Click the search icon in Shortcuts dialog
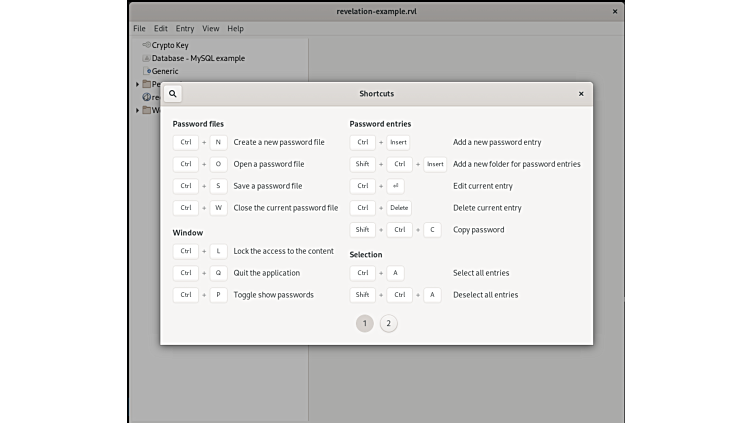 pyautogui.click(x=173, y=94)
